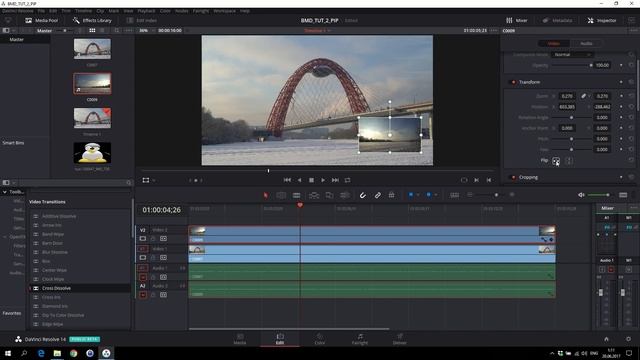Click the Zoom row reset arrow

tap(631, 96)
